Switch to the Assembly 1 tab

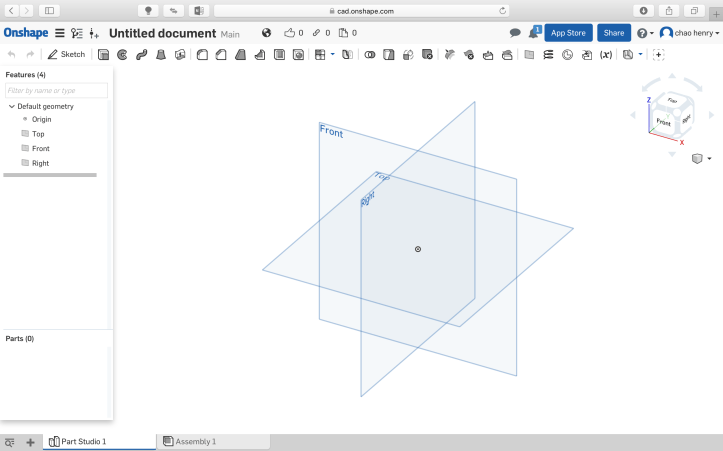(x=195, y=441)
